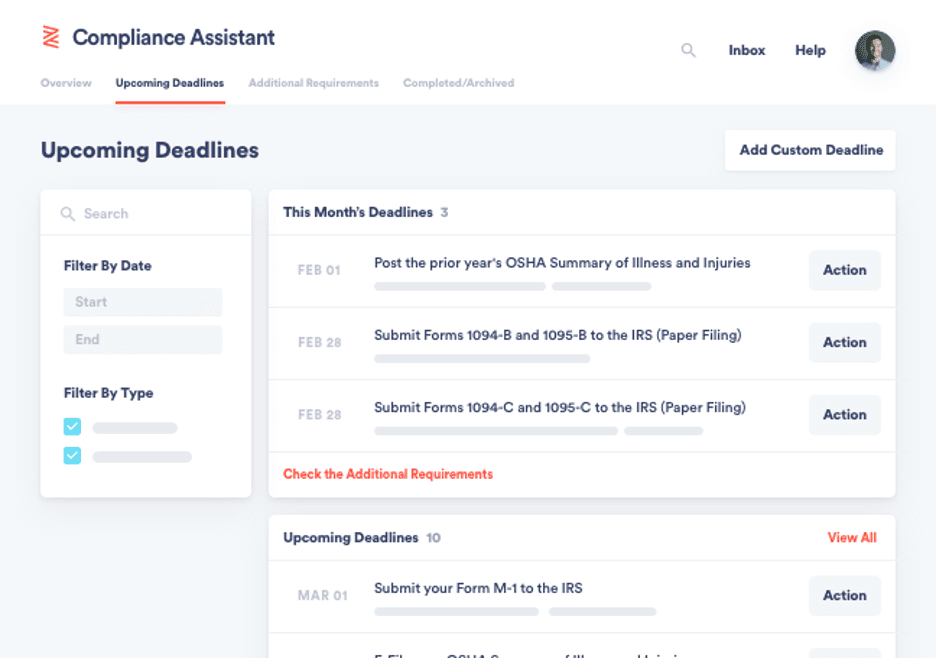936x658 pixels.
Task: Select the Upcoming Deadlines tab
Action: tap(169, 83)
